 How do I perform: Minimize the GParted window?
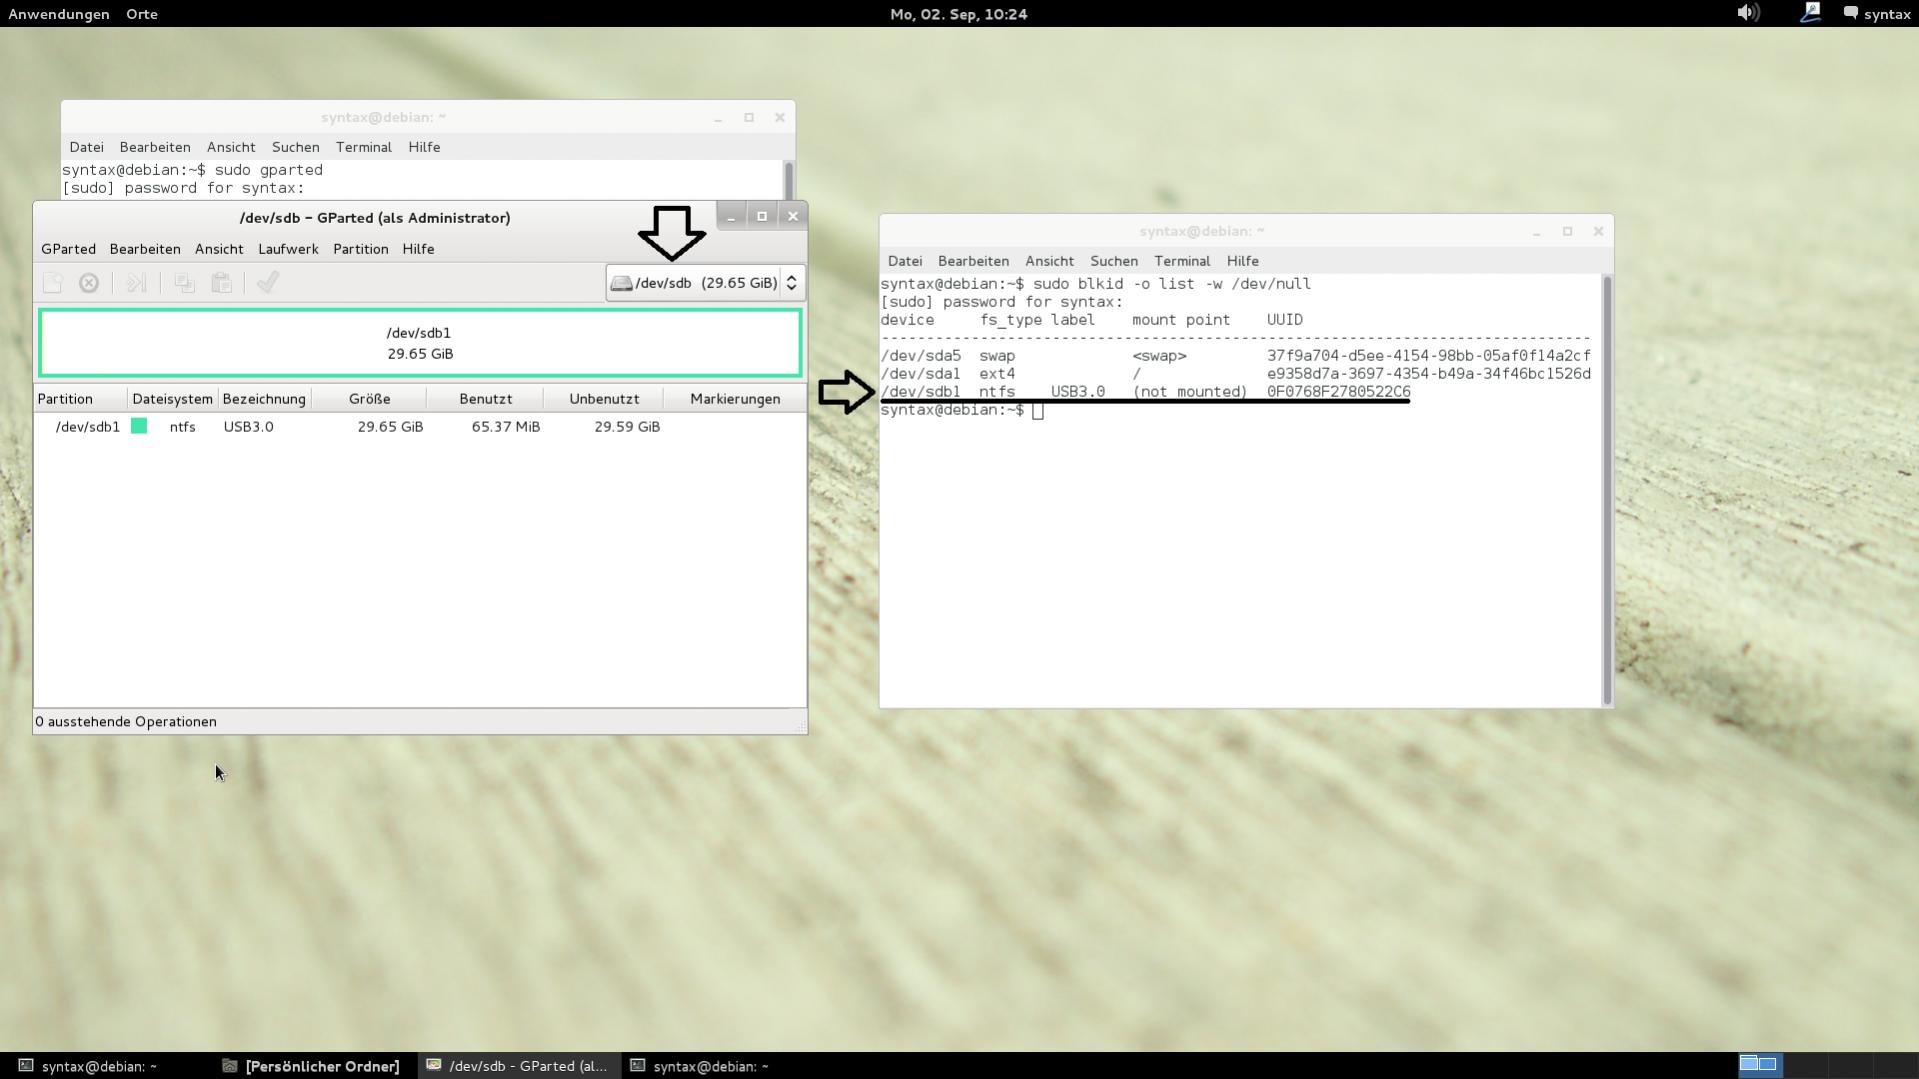(x=731, y=216)
